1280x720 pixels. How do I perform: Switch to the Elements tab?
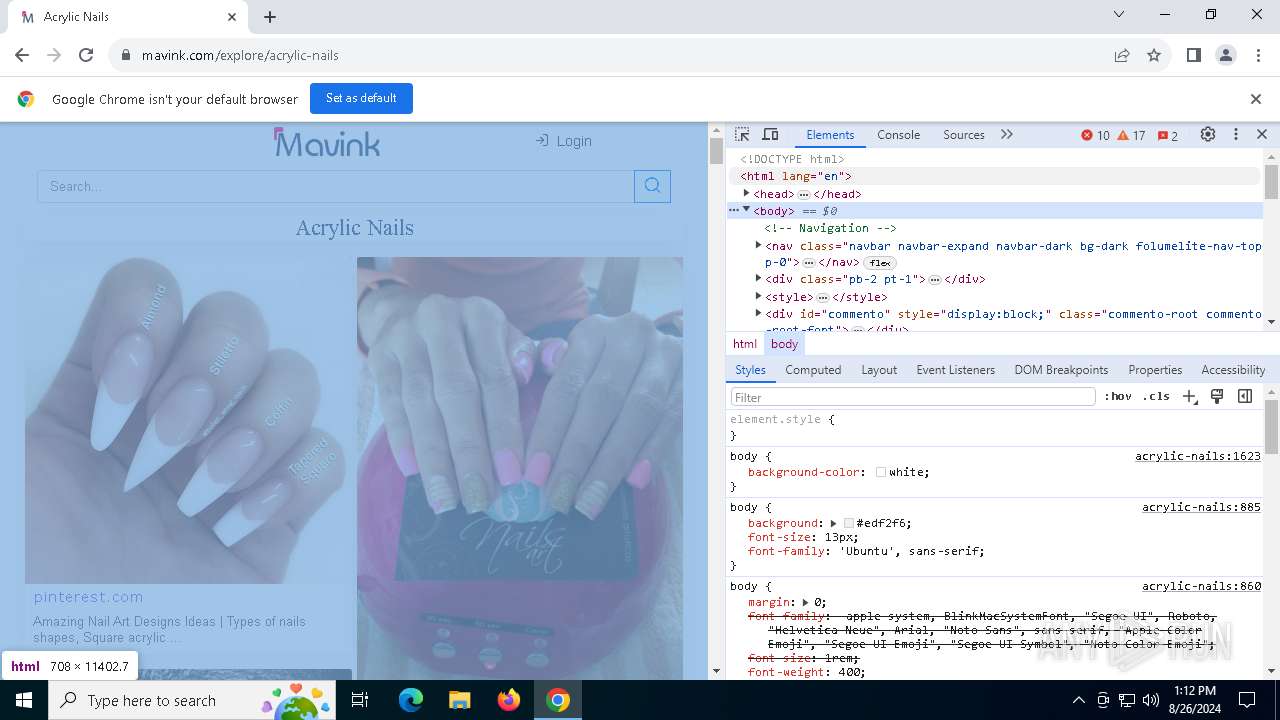tap(830, 135)
